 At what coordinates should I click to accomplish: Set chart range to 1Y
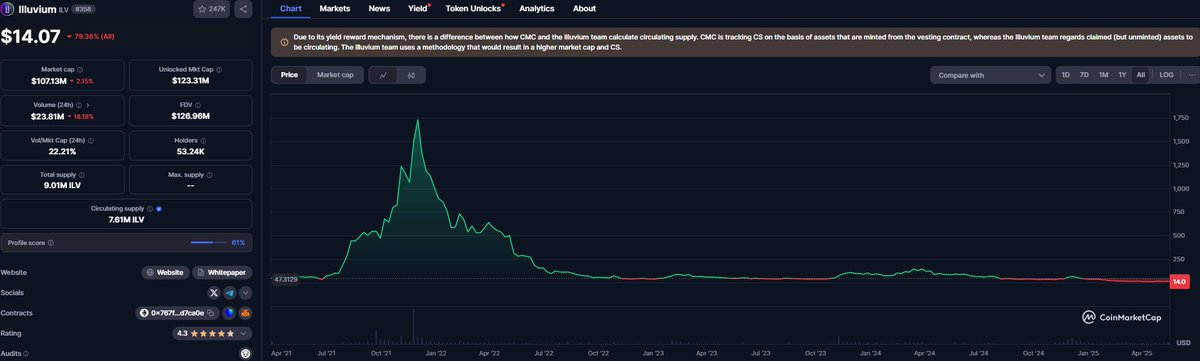coord(1122,75)
